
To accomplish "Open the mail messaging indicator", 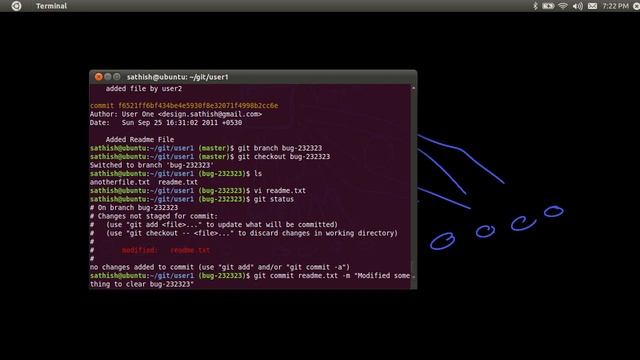I will coord(592,6).
